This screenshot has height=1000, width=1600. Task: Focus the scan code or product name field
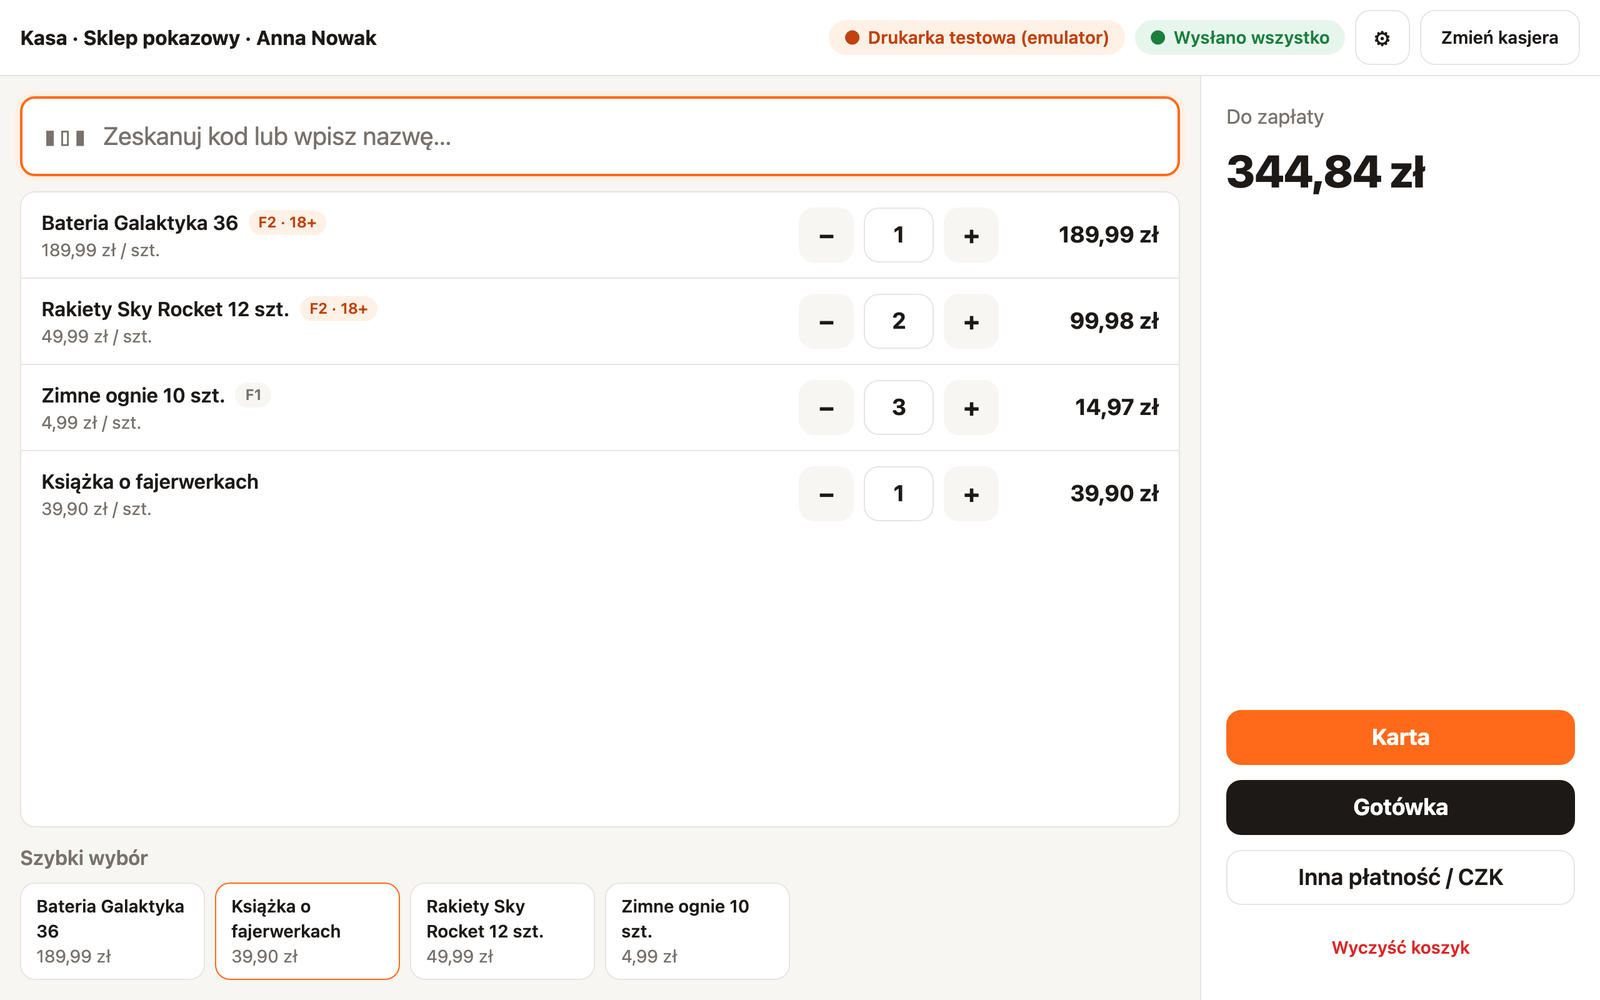pos(600,136)
